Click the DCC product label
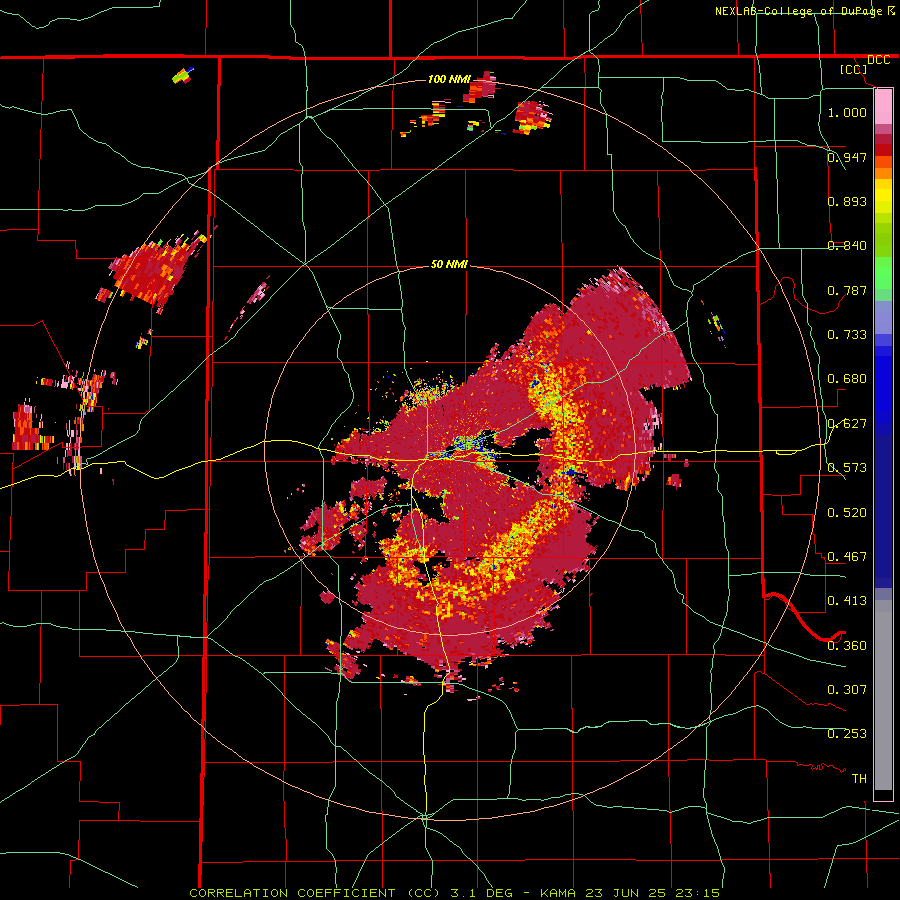Viewport: 900px width, 900px height. [878, 60]
